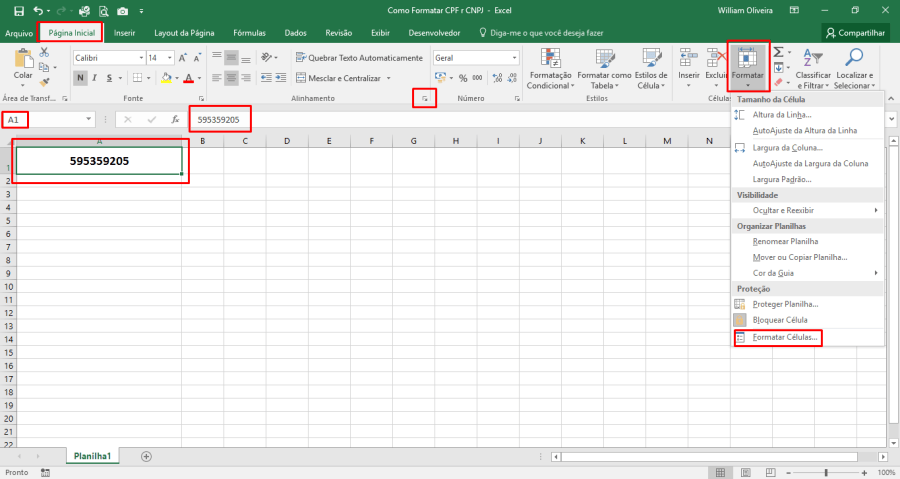Click the Cut scissors icon

[44, 52]
